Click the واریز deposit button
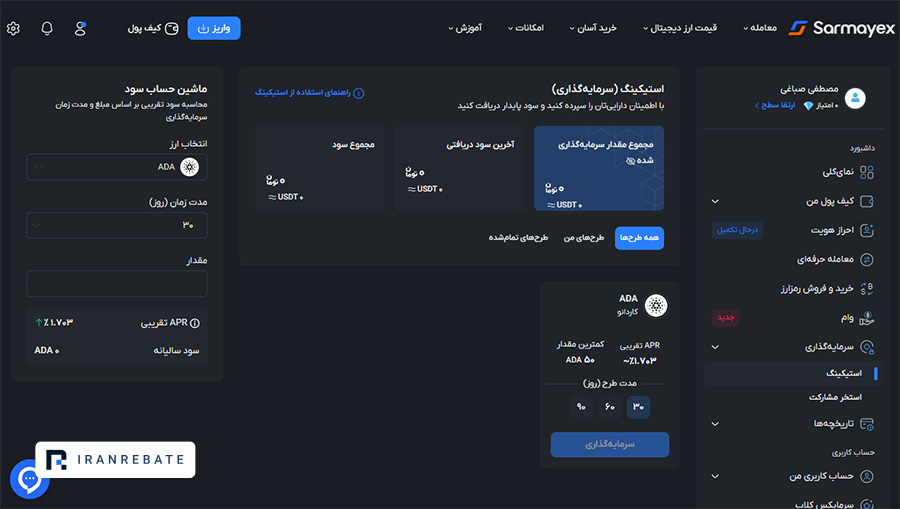The image size is (900, 509). tap(214, 28)
